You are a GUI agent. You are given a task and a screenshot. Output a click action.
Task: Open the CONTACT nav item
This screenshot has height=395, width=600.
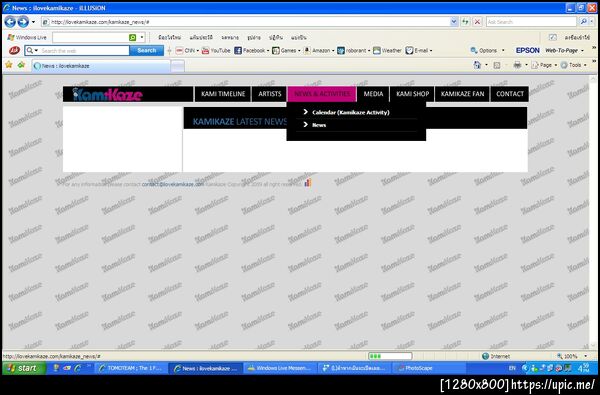tap(510, 94)
